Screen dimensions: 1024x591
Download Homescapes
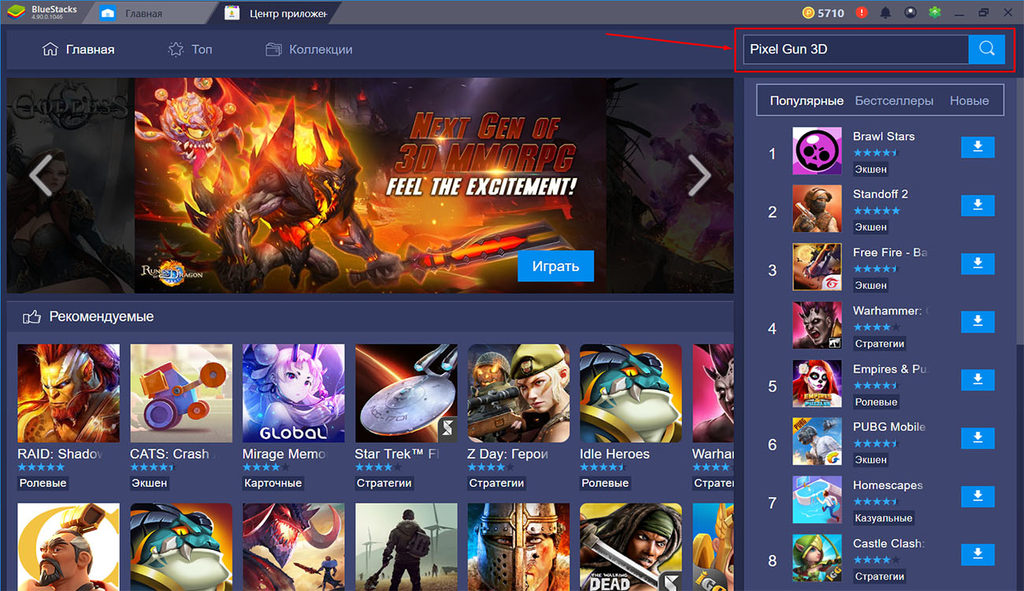tap(978, 496)
